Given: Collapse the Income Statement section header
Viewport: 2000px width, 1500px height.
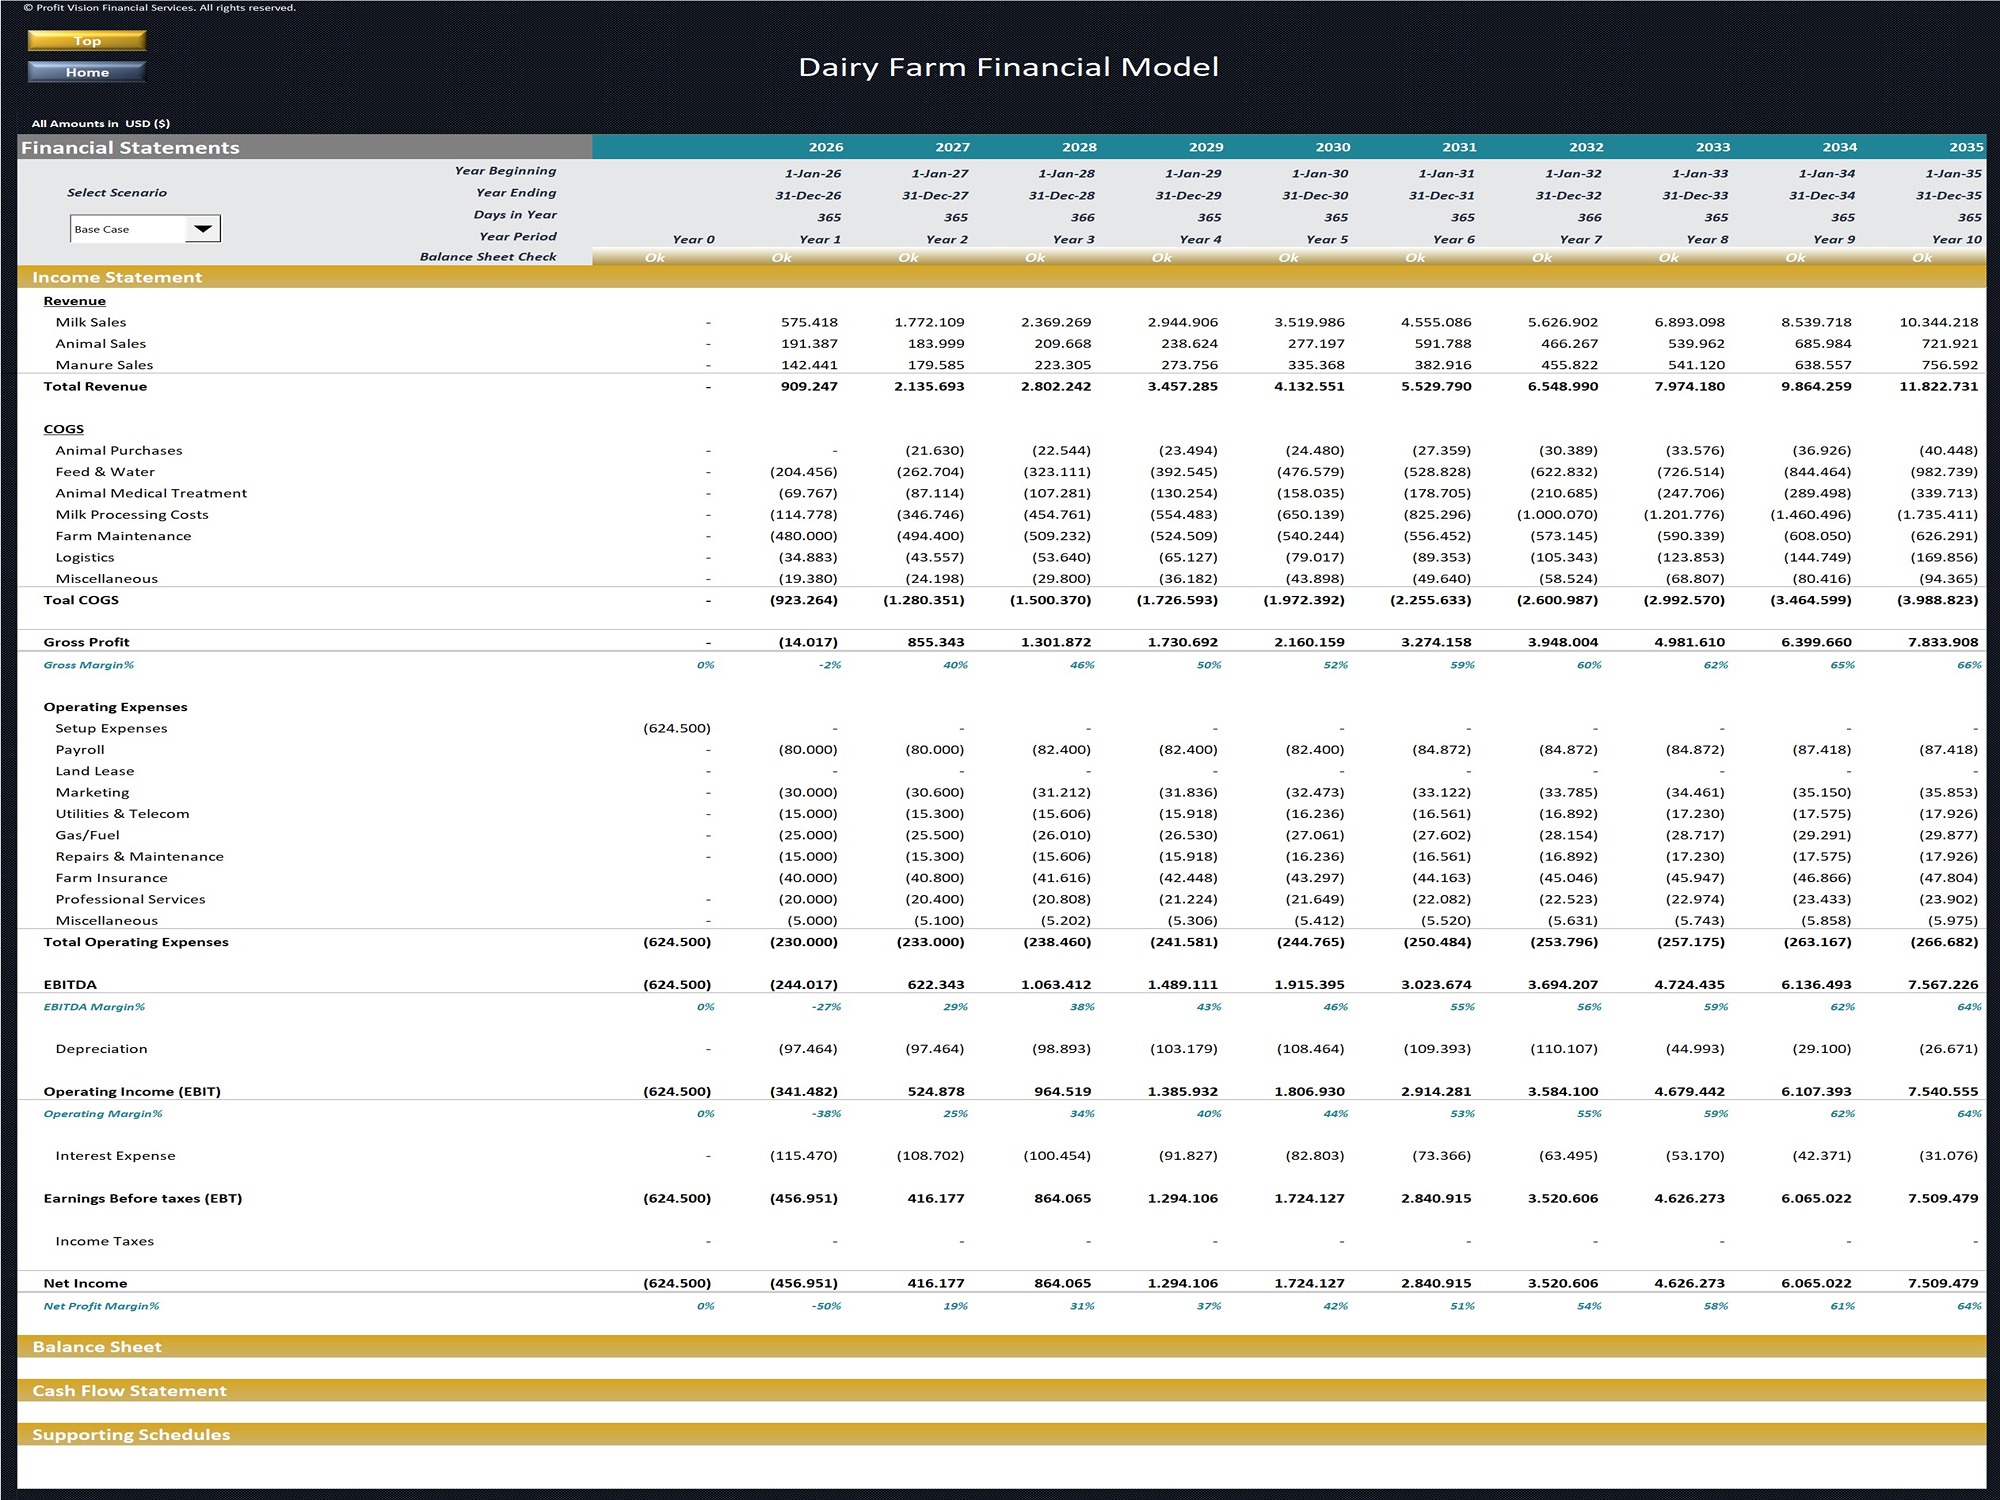Looking at the screenshot, I should (117, 278).
